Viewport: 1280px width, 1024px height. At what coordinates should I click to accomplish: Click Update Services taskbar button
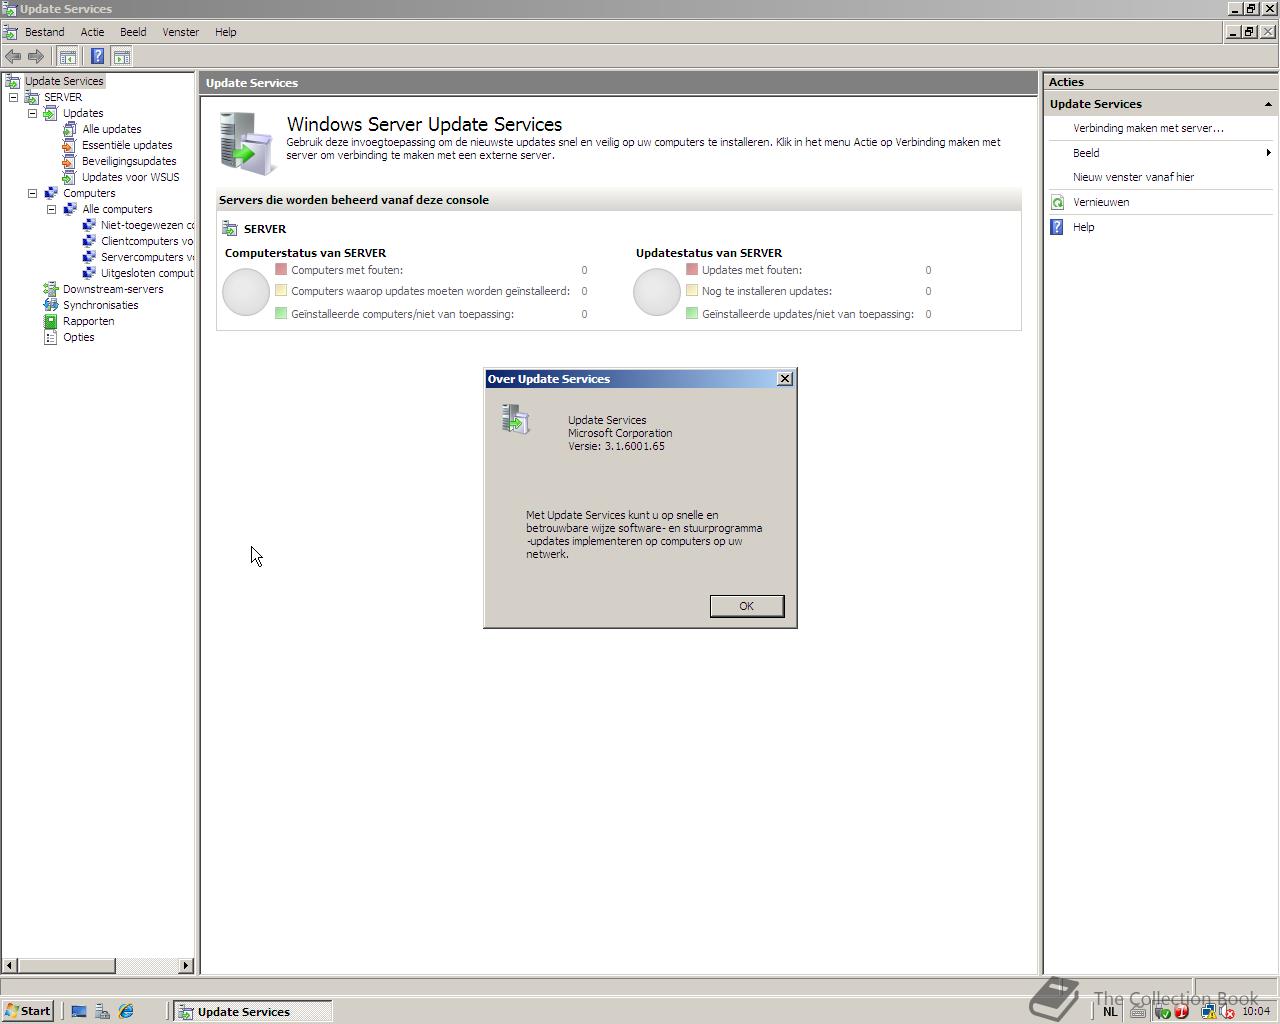[x=252, y=1012]
